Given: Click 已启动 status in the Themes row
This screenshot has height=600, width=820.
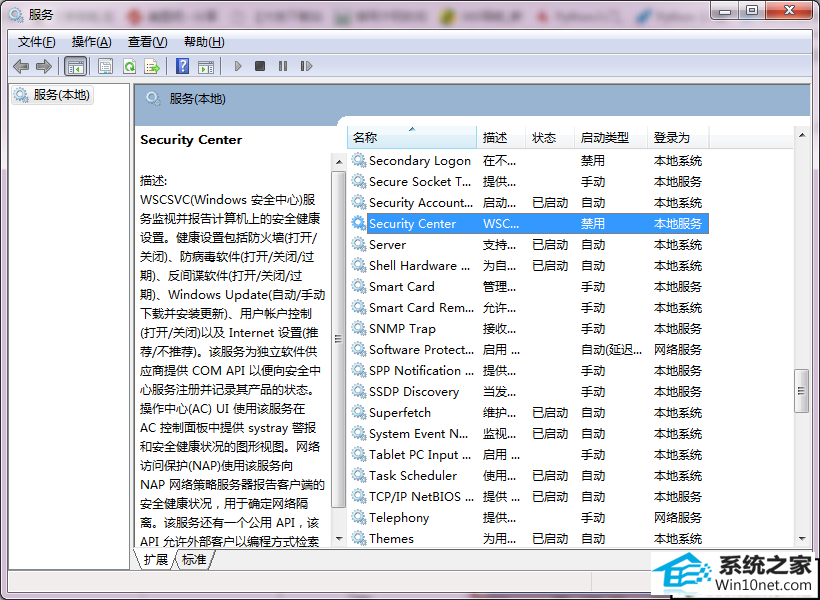Looking at the screenshot, I should [550, 538].
